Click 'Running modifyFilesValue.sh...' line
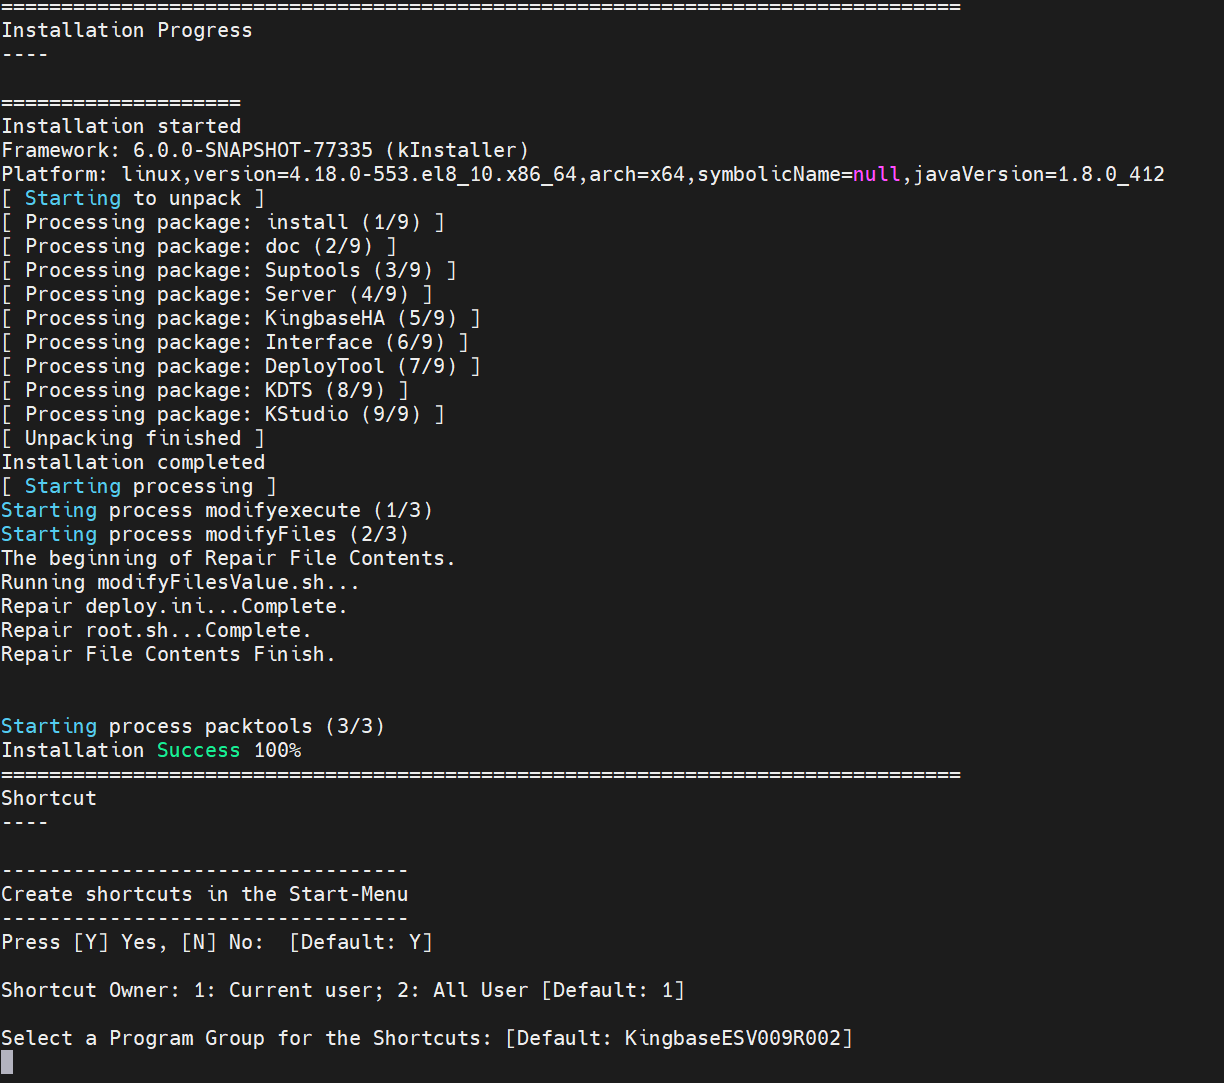 click(181, 582)
